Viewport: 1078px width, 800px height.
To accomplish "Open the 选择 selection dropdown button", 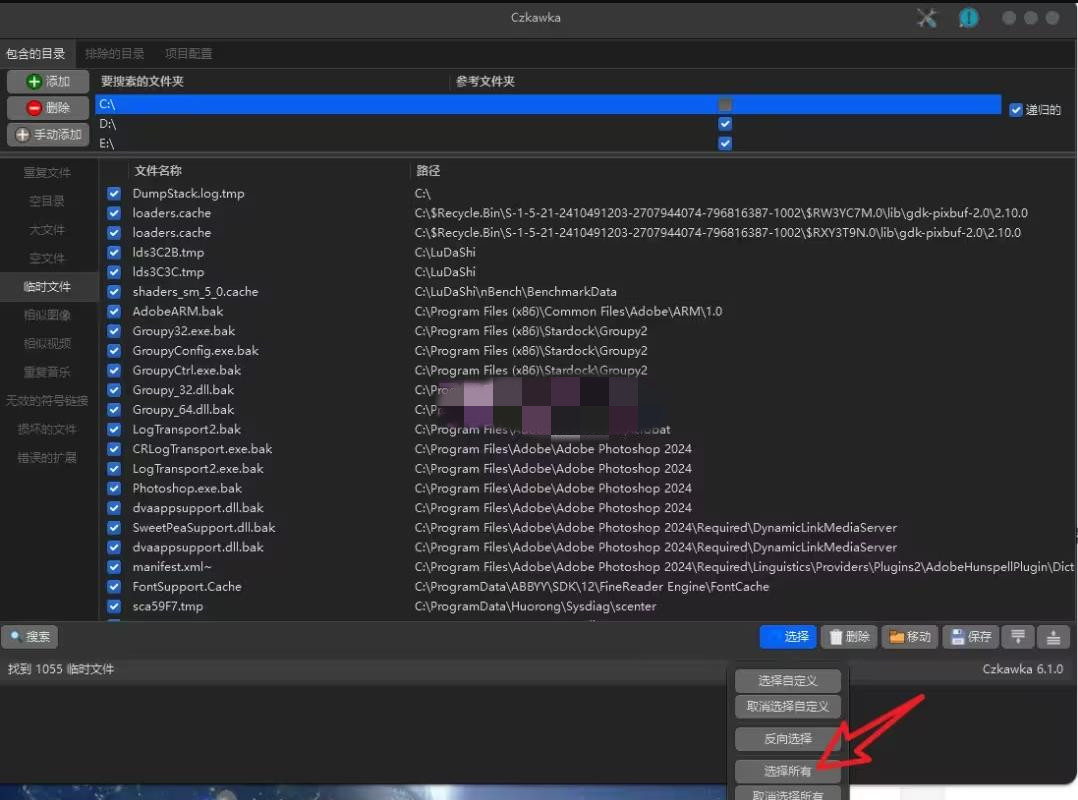I will click(788, 636).
